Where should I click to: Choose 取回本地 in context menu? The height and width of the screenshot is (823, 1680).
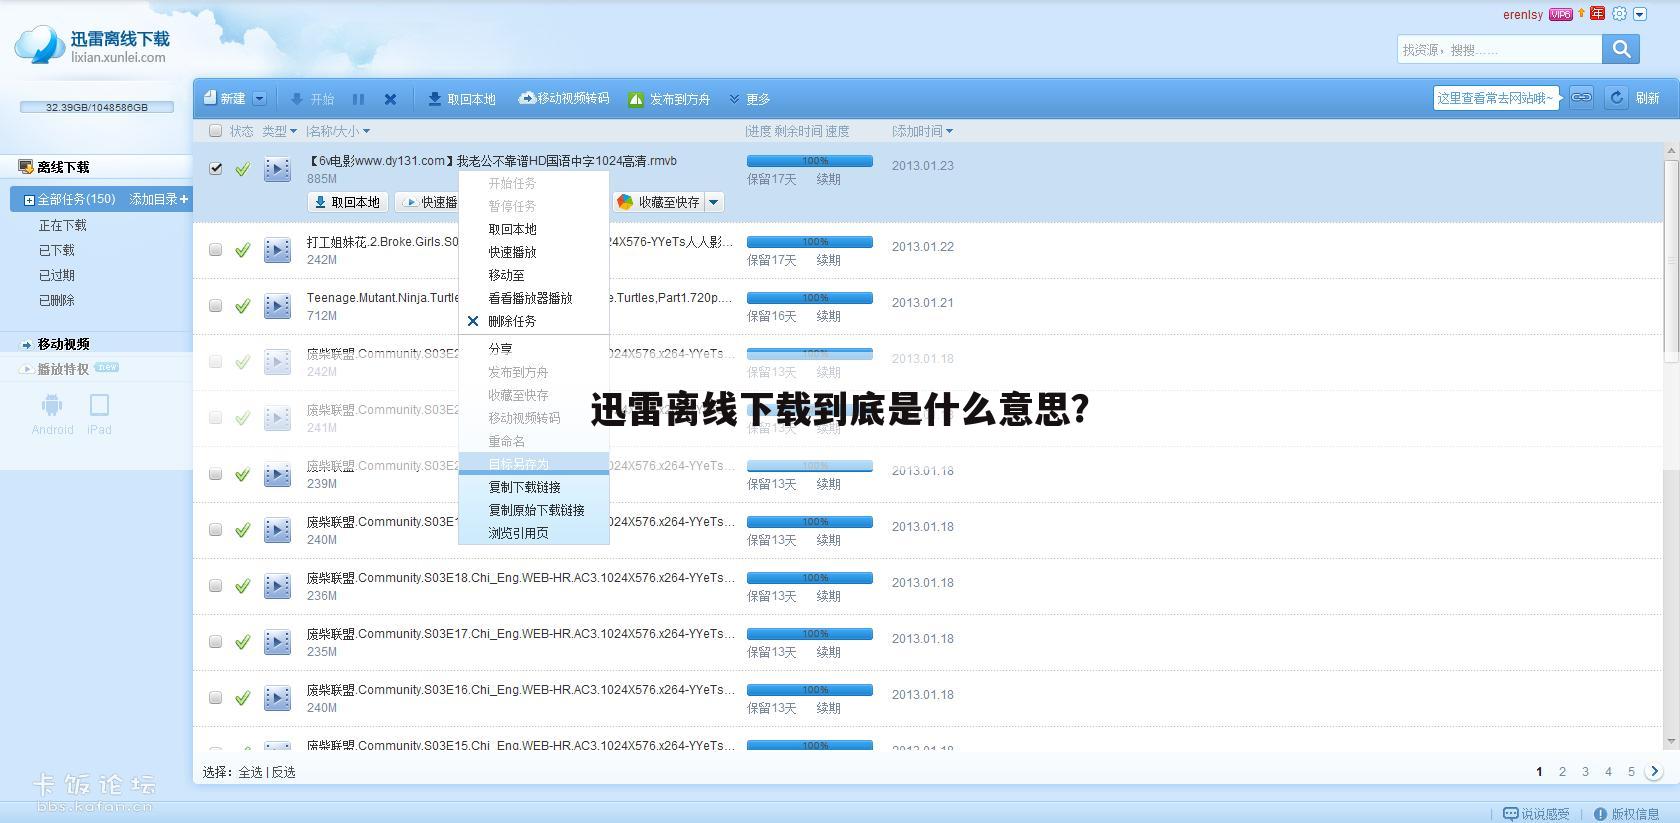[x=512, y=229]
